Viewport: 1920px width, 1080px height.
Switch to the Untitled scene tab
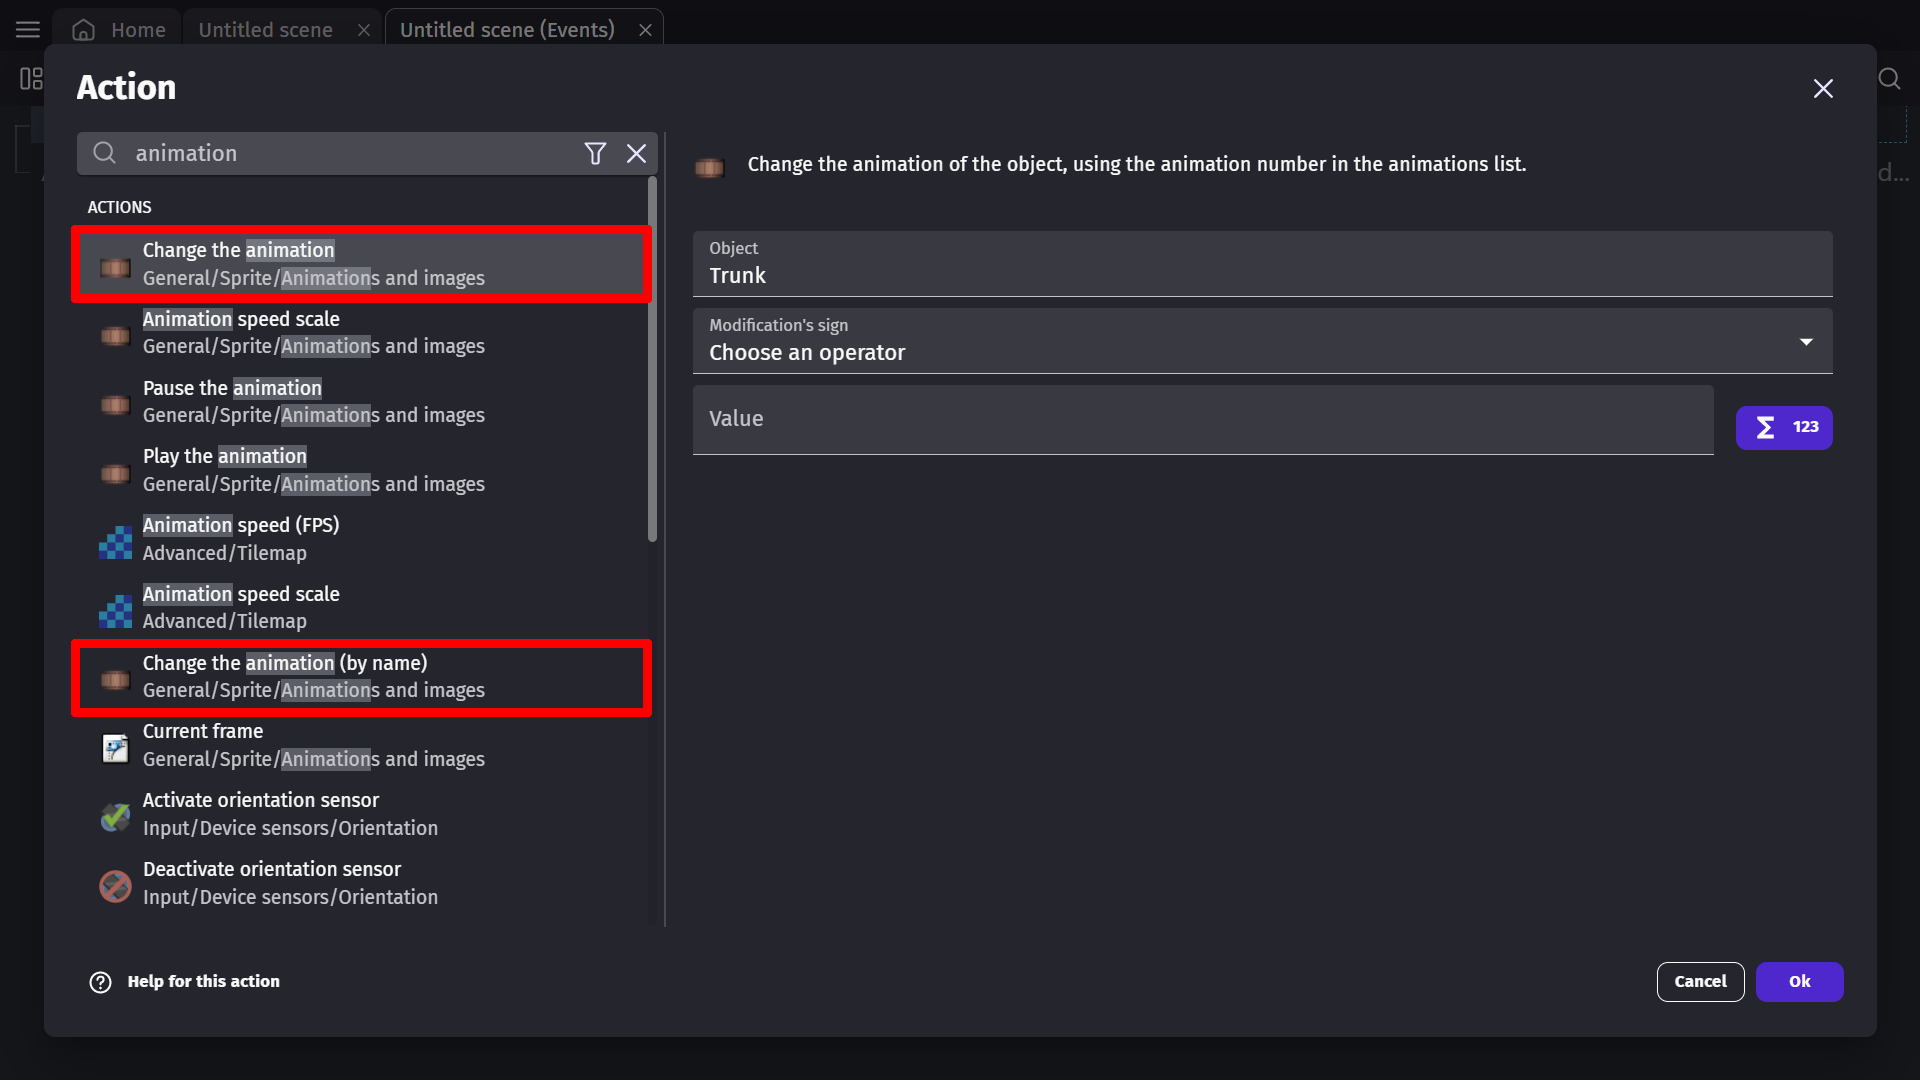265,30
